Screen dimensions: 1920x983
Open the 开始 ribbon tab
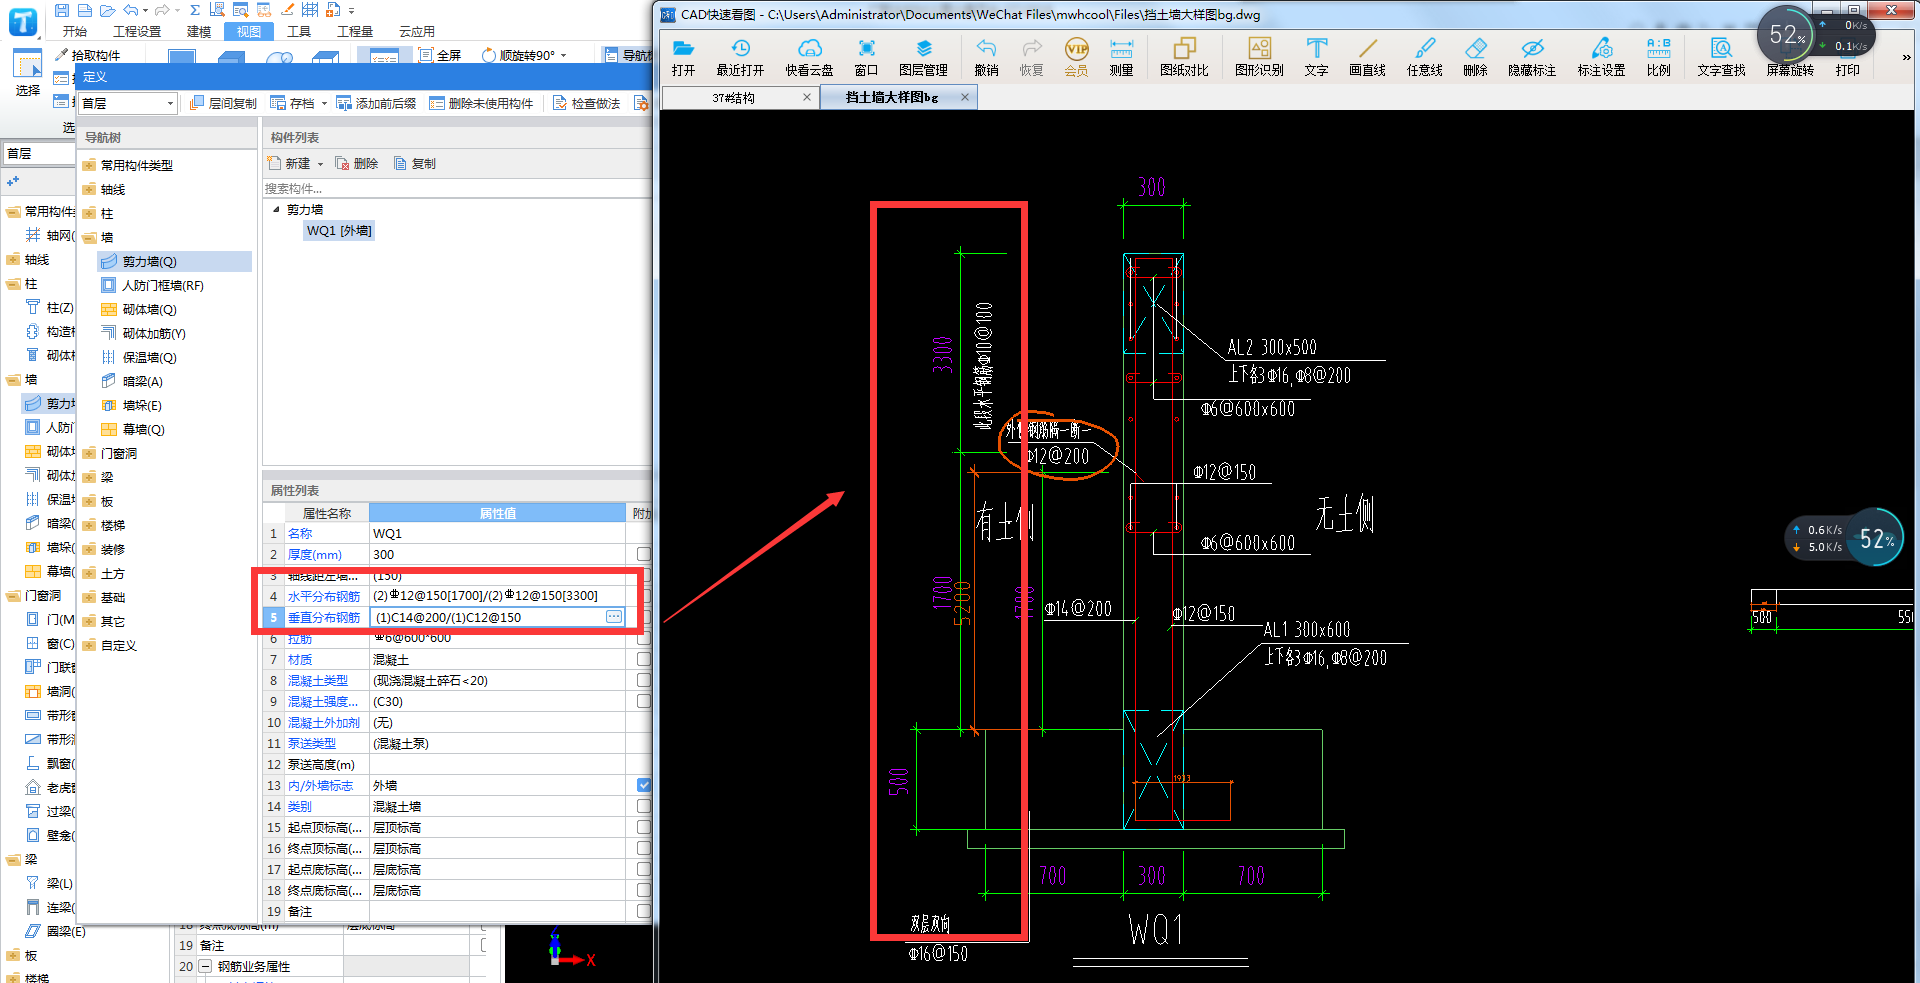tap(74, 32)
